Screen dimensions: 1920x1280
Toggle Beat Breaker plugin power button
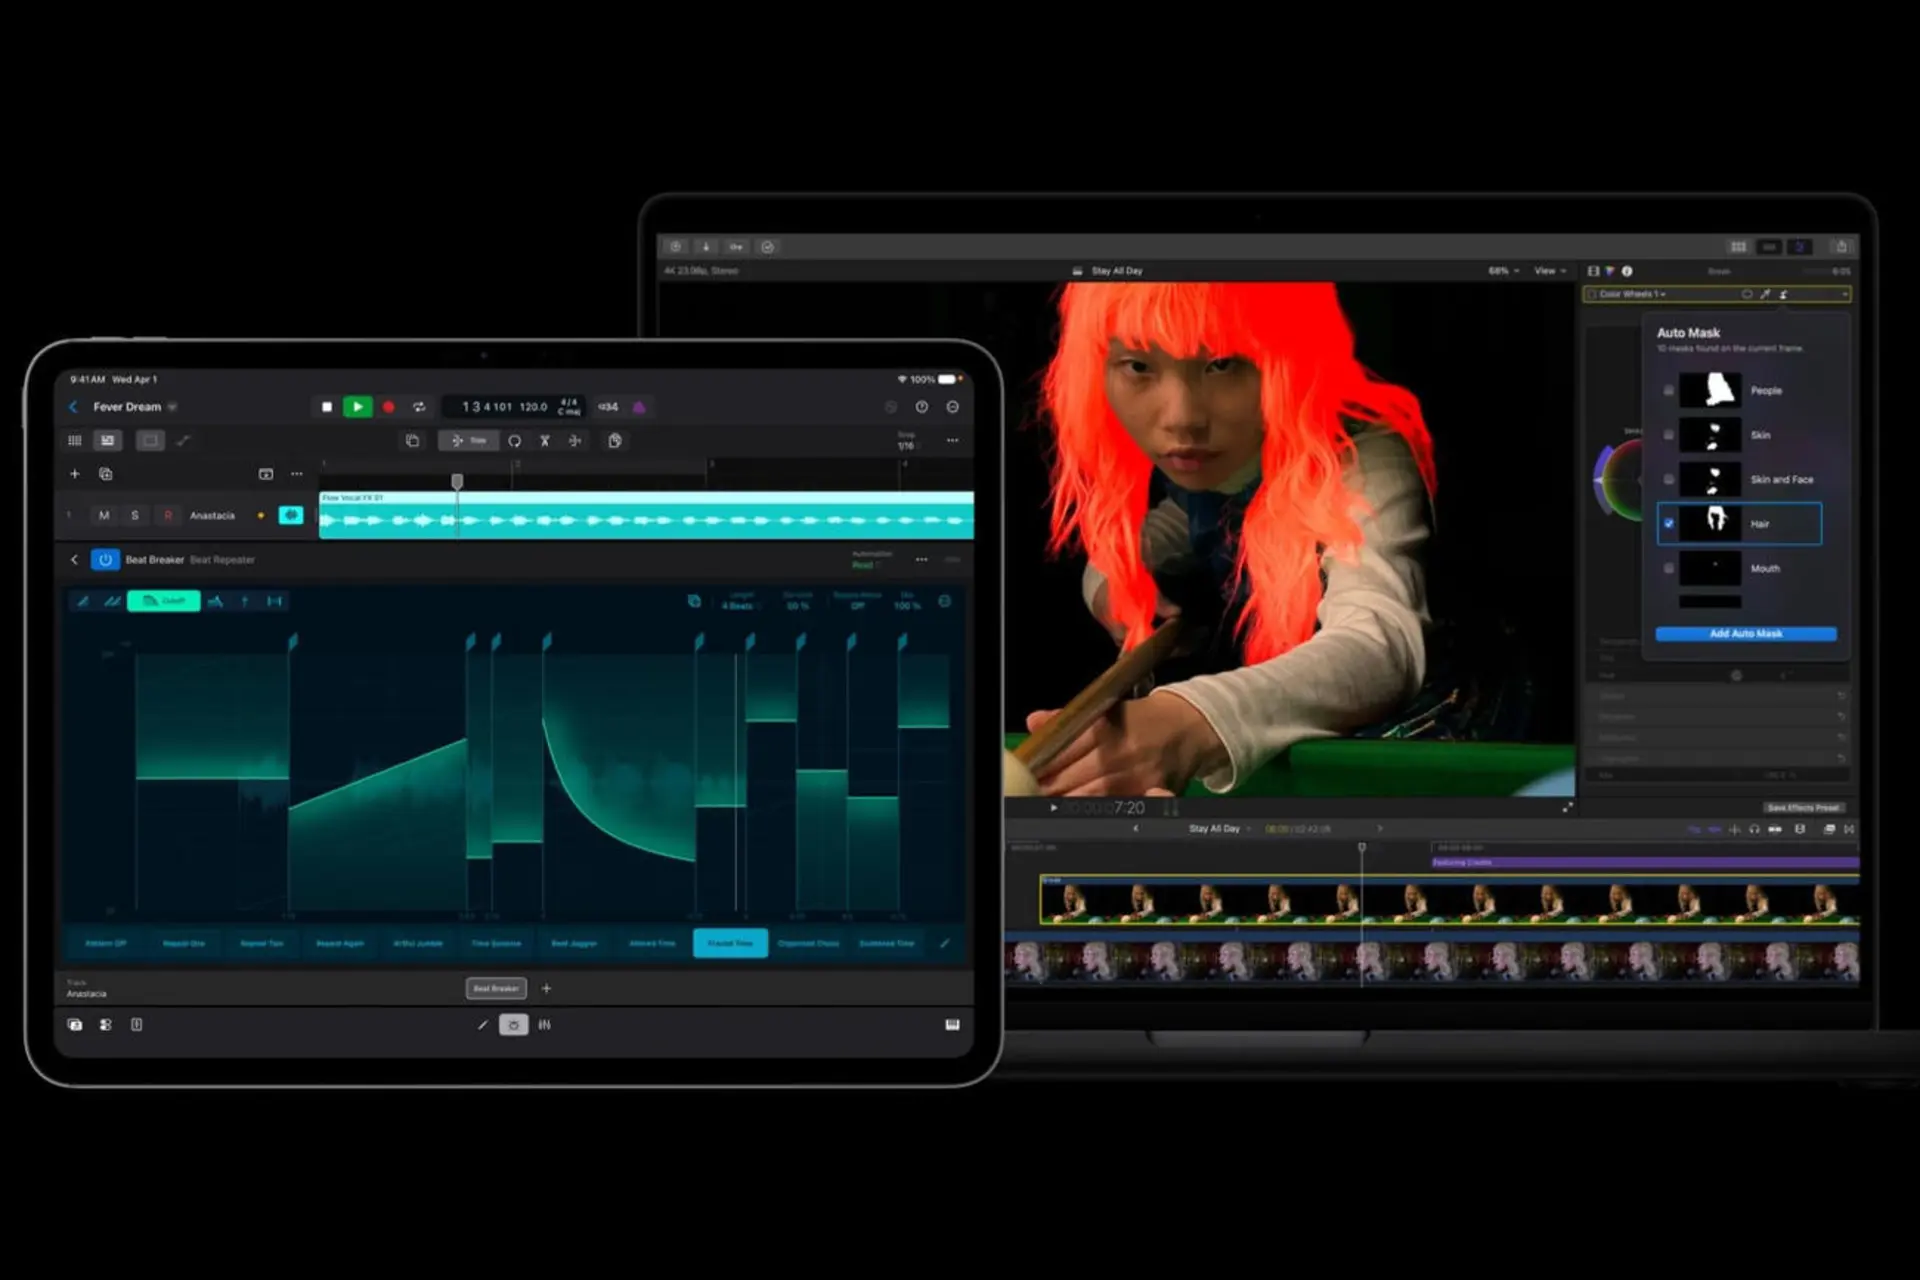point(105,560)
